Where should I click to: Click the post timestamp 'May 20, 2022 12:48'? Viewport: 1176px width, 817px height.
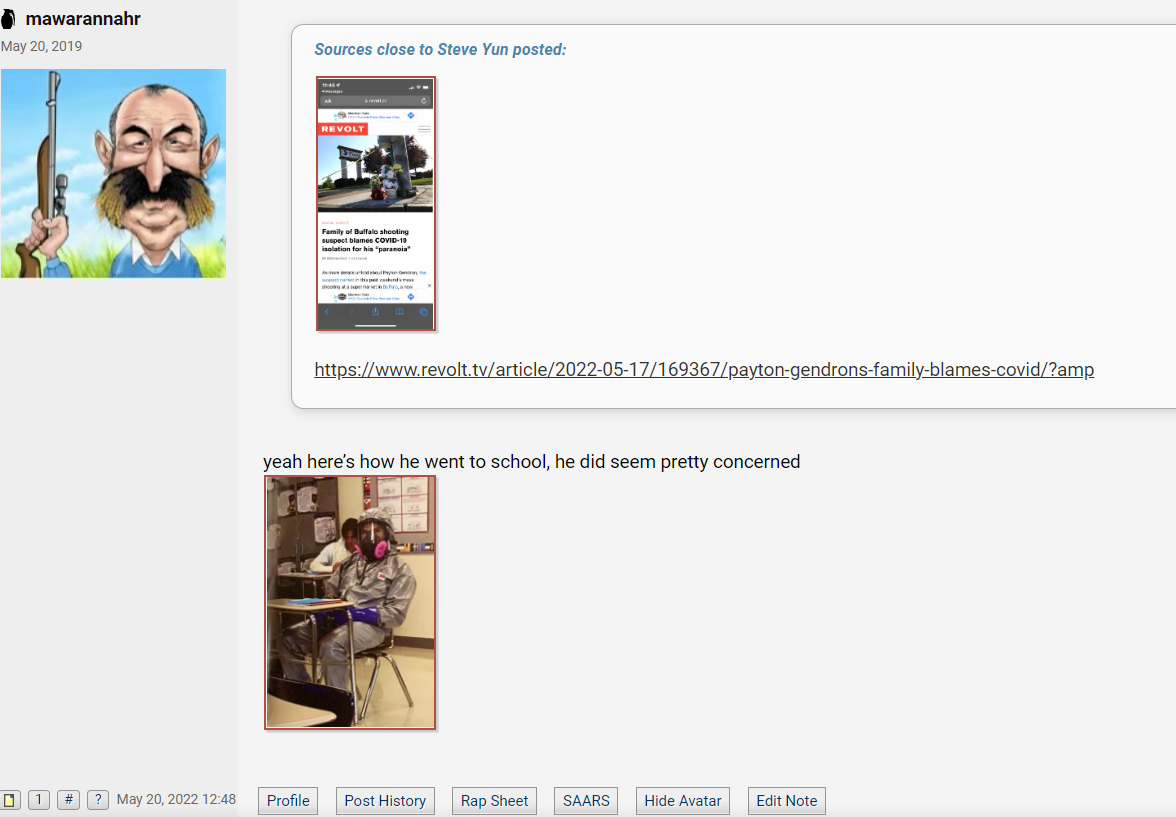pyautogui.click(x=176, y=800)
